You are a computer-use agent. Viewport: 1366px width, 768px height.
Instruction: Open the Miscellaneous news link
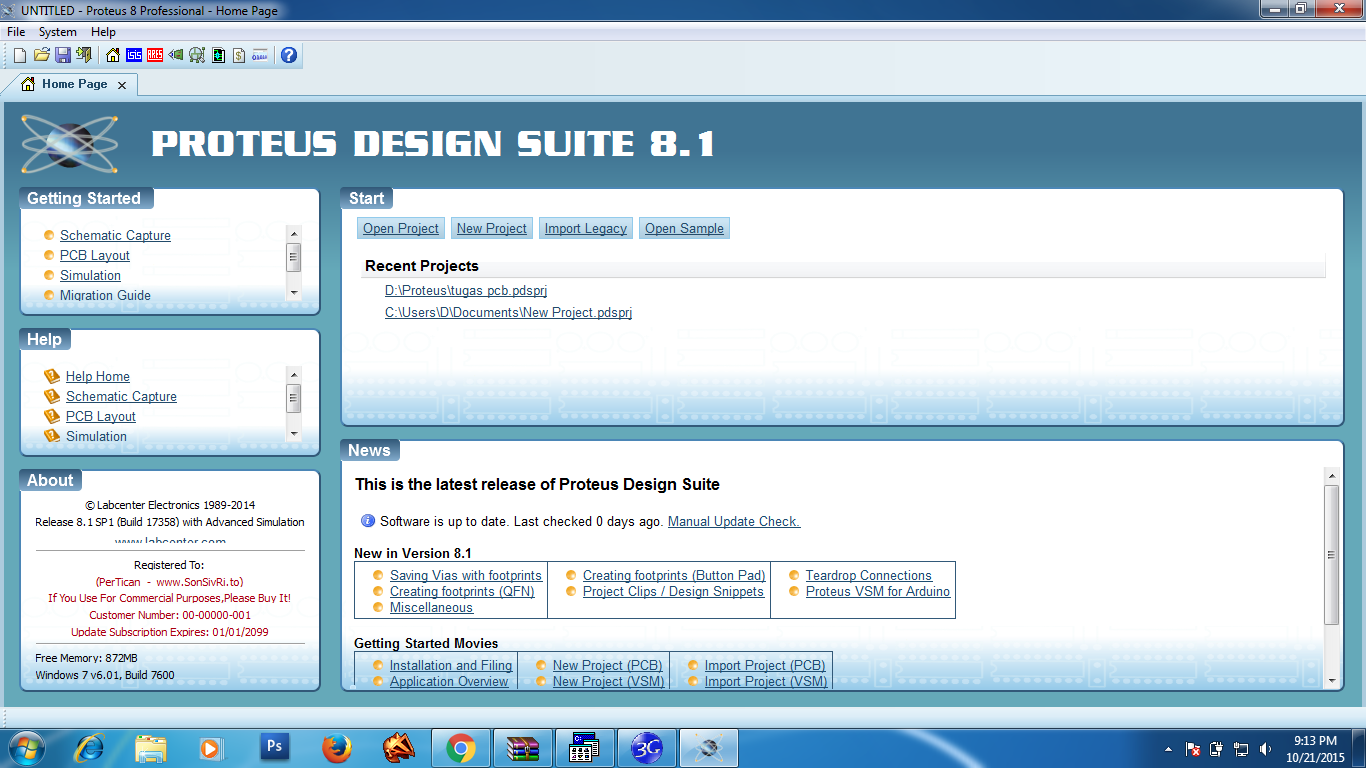point(432,607)
